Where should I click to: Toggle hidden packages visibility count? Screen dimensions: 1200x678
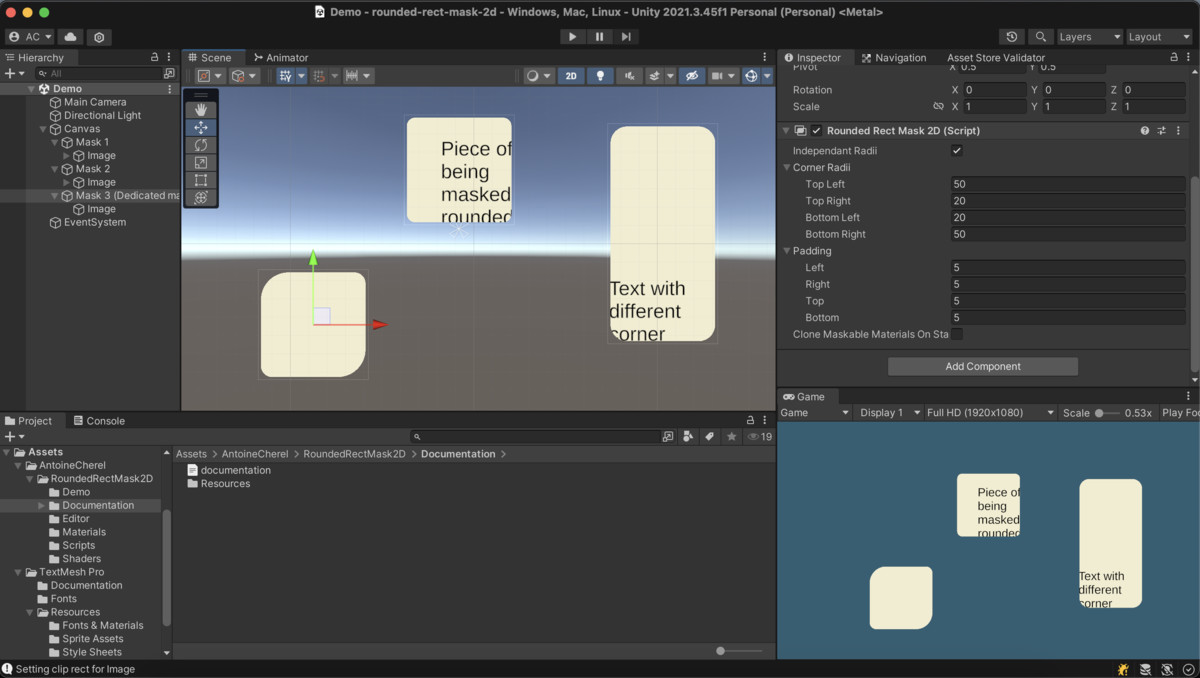(x=760, y=437)
